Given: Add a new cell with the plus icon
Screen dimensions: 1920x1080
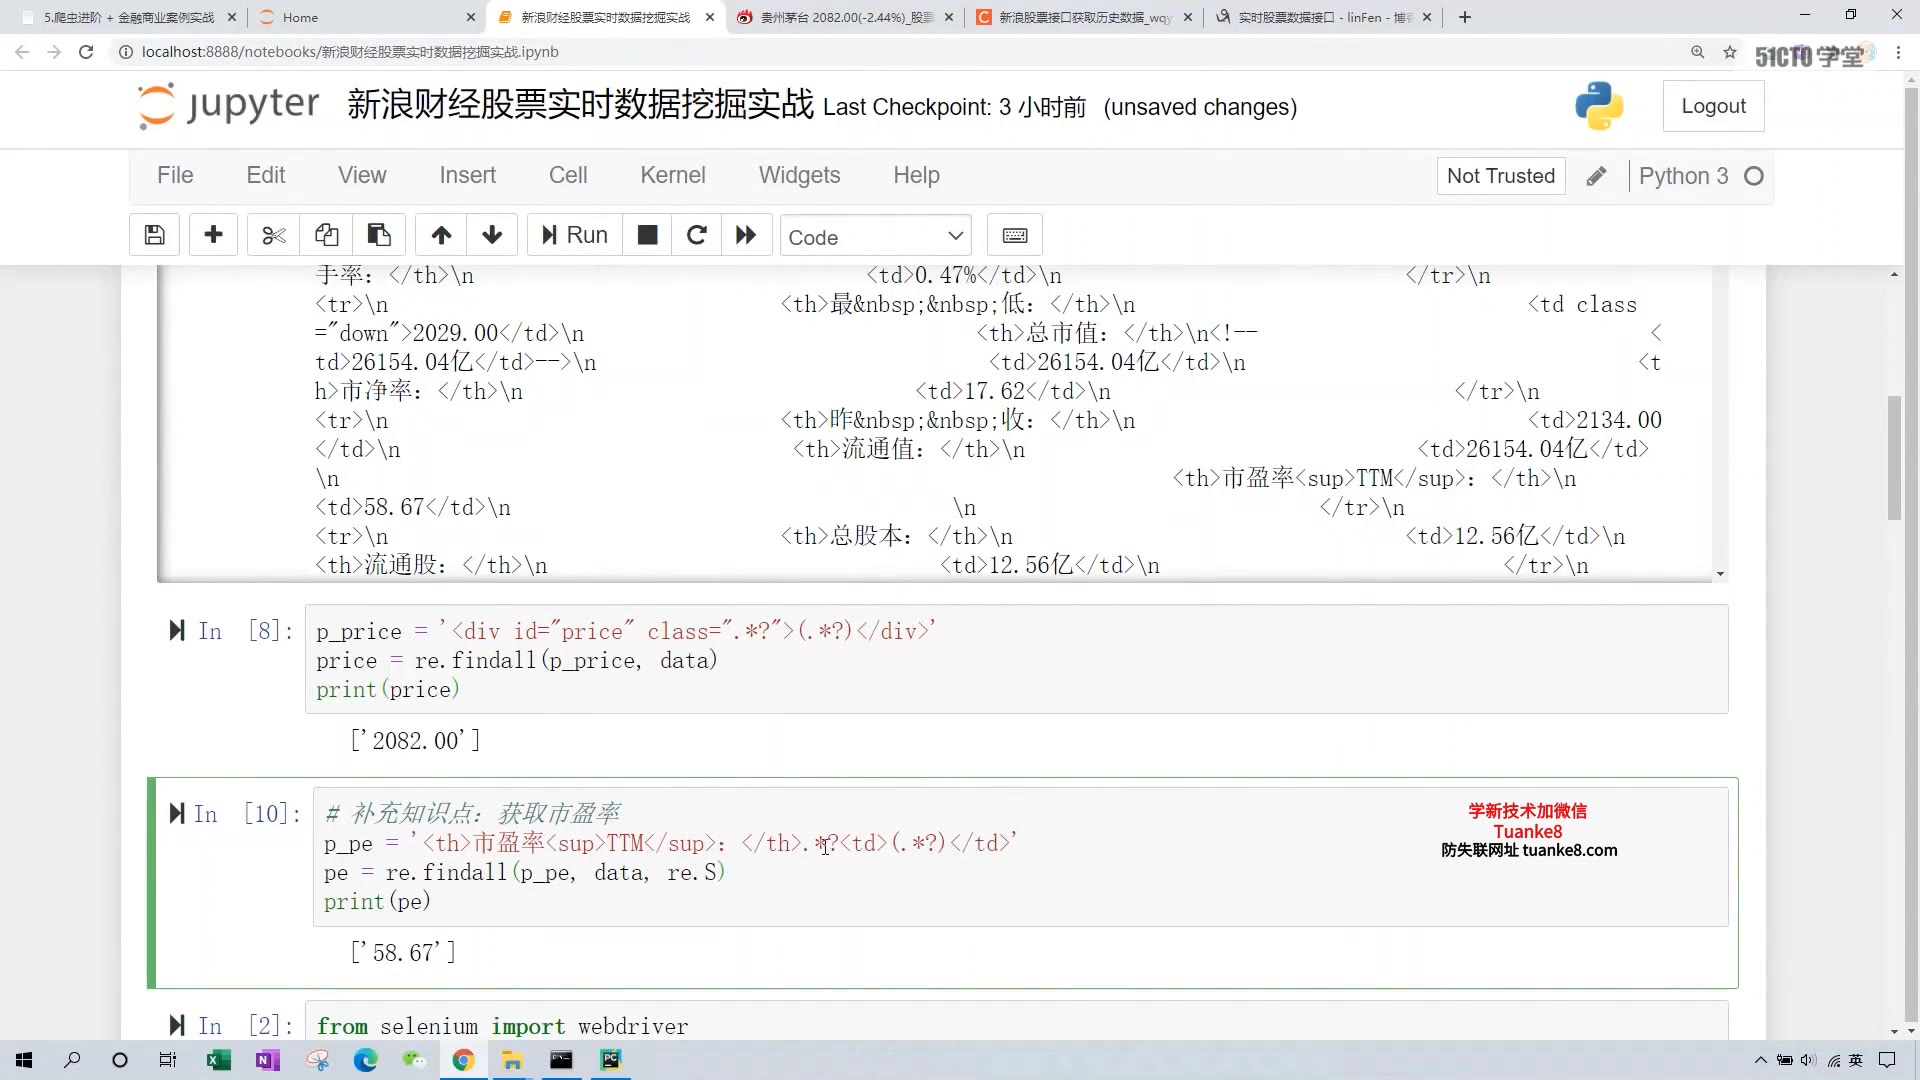Looking at the screenshot, I should [x=213, y=235].
